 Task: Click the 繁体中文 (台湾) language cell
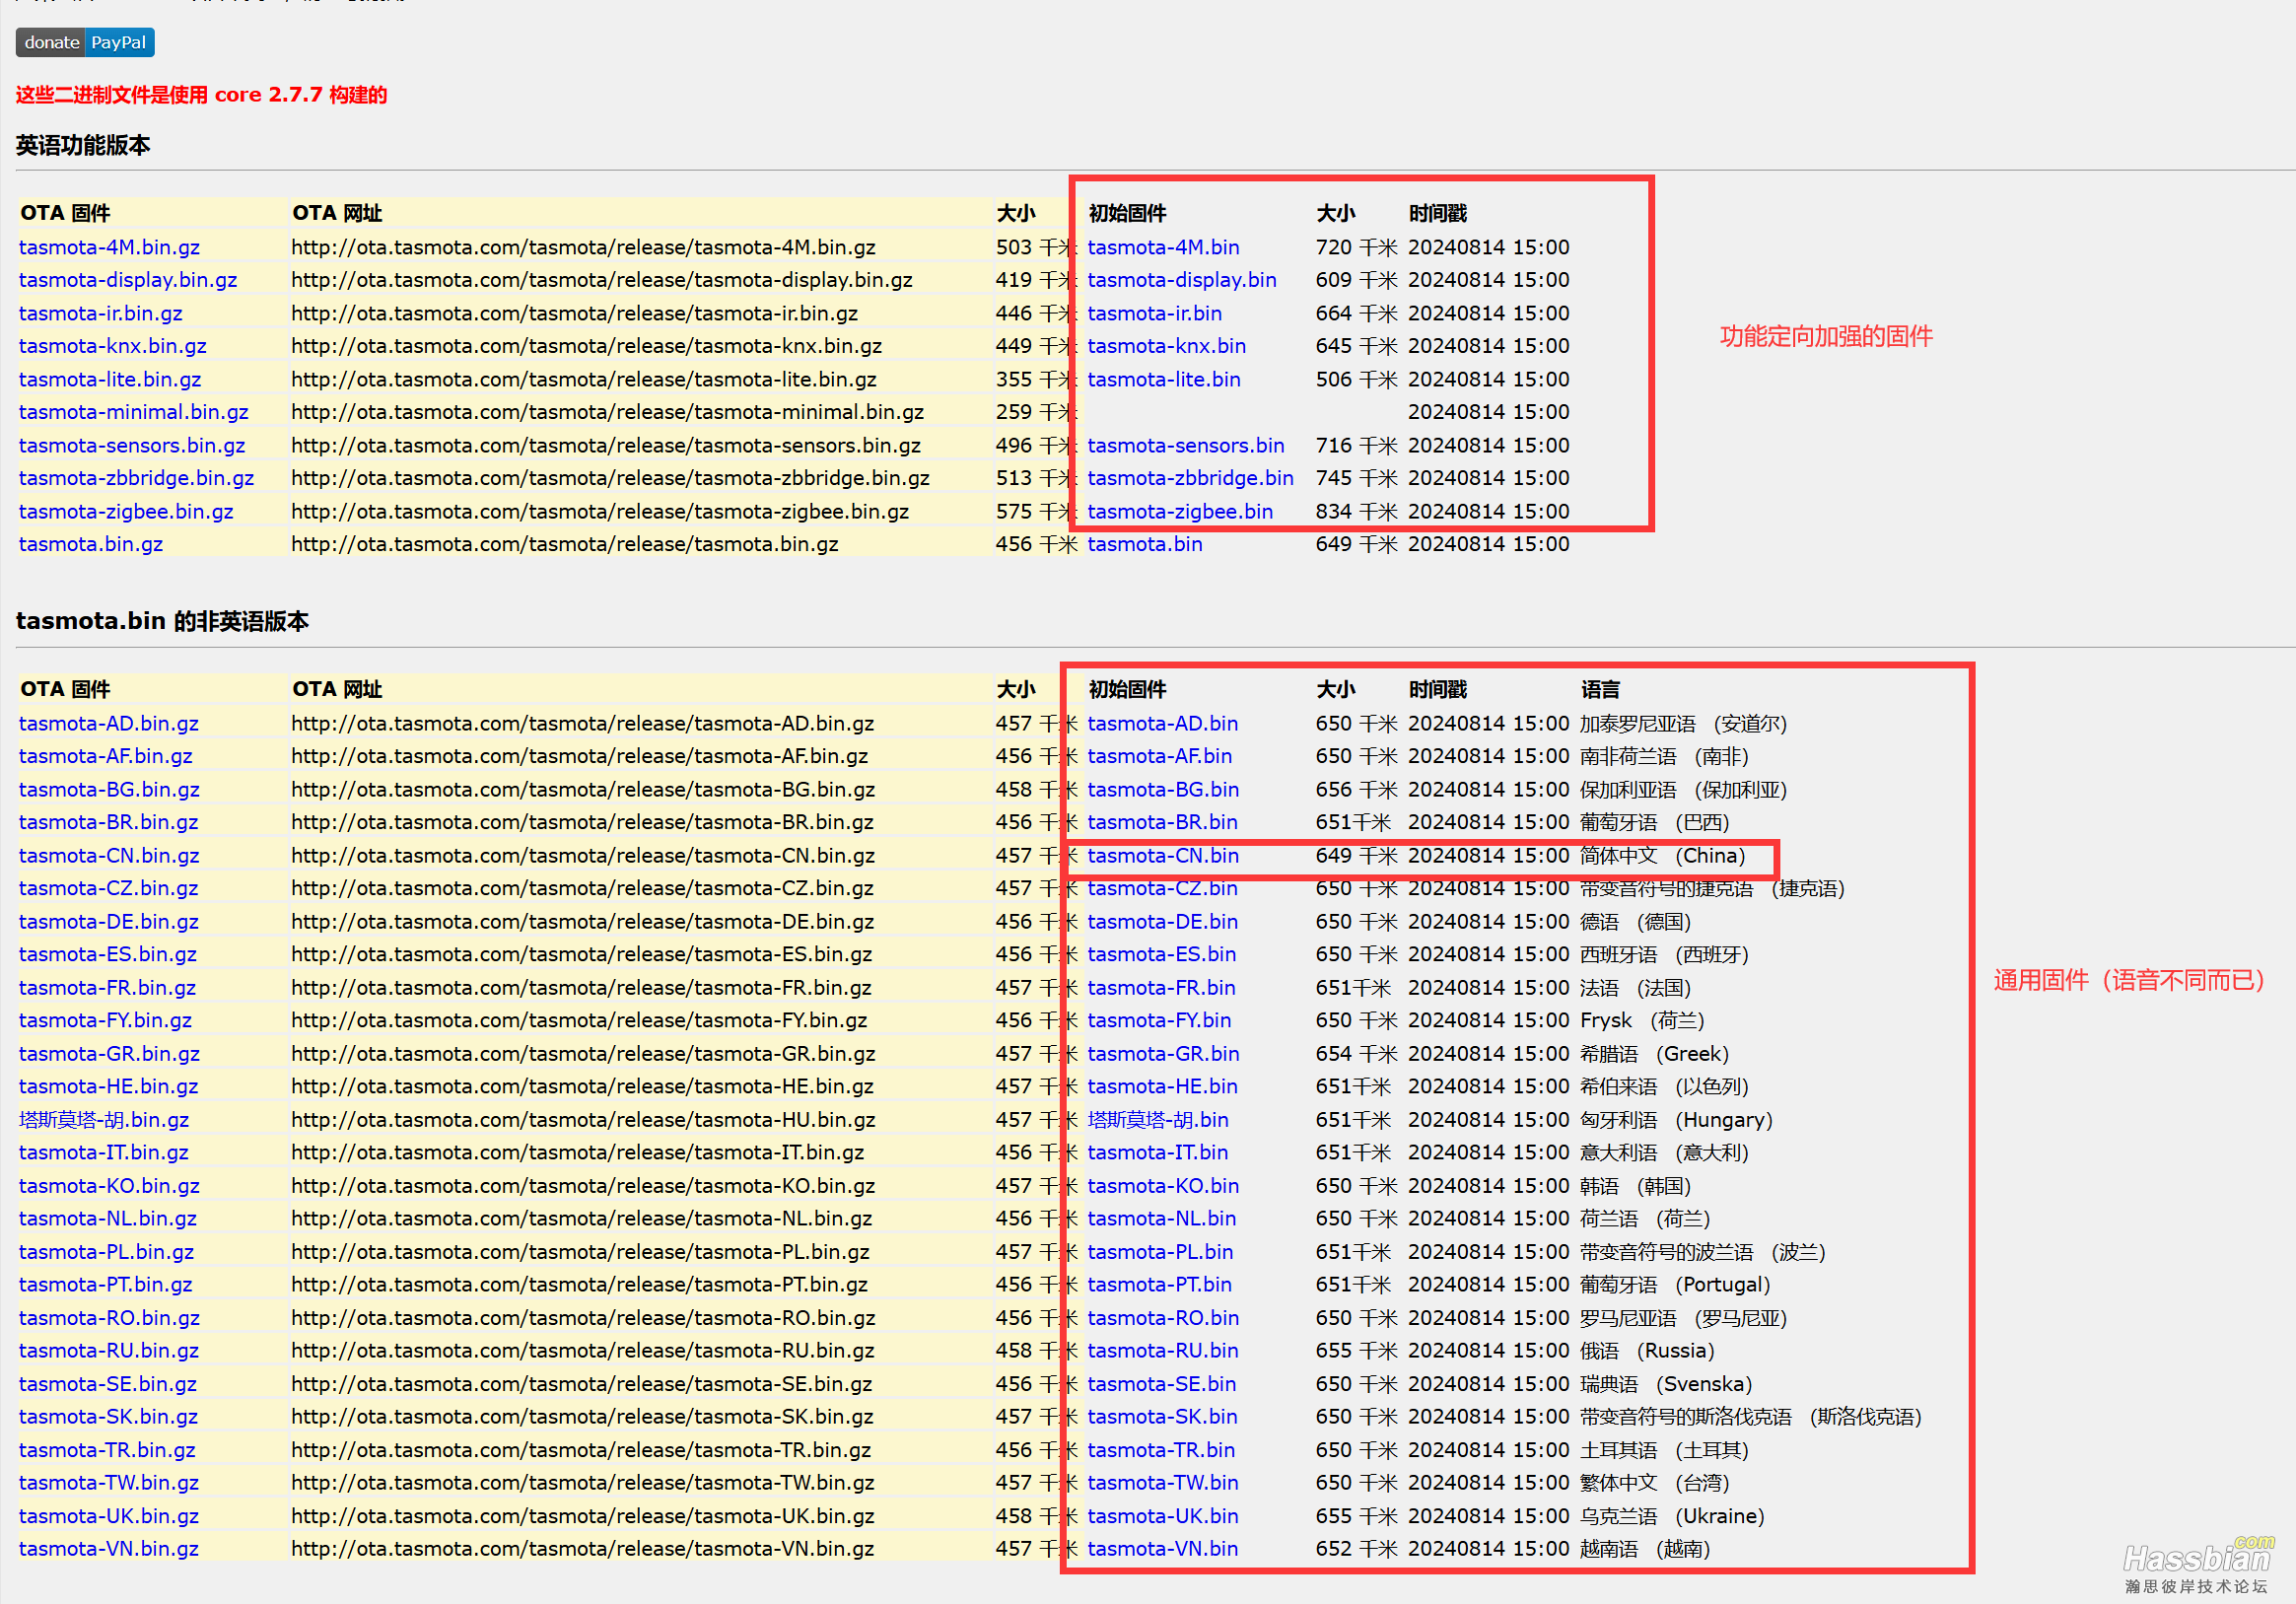tap(1654, 1482)
